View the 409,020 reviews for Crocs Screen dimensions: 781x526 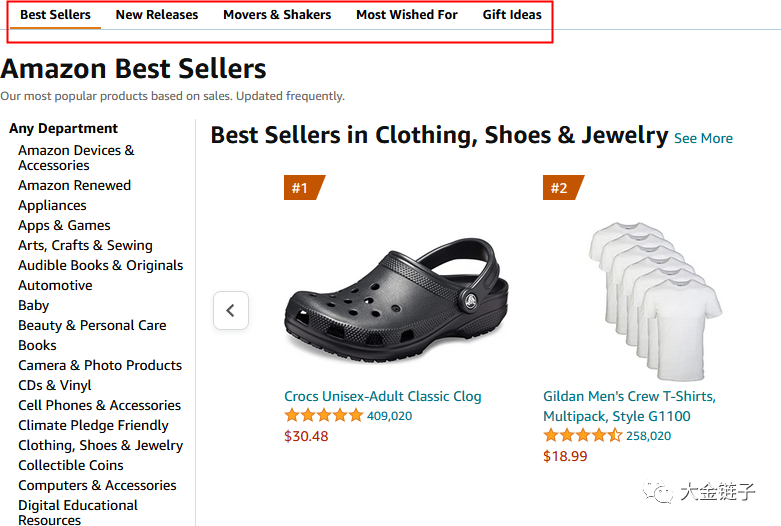[x=389, y=416]
